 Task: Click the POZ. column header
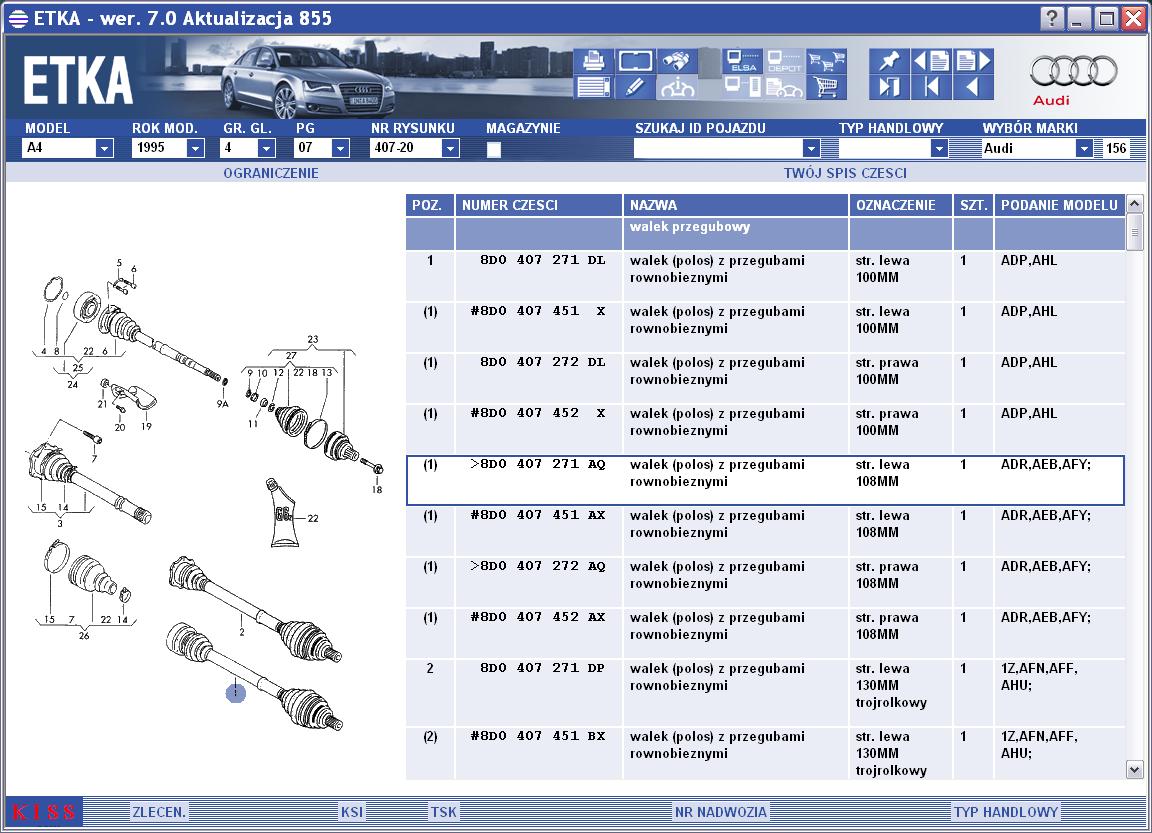[x=430, y=205]
